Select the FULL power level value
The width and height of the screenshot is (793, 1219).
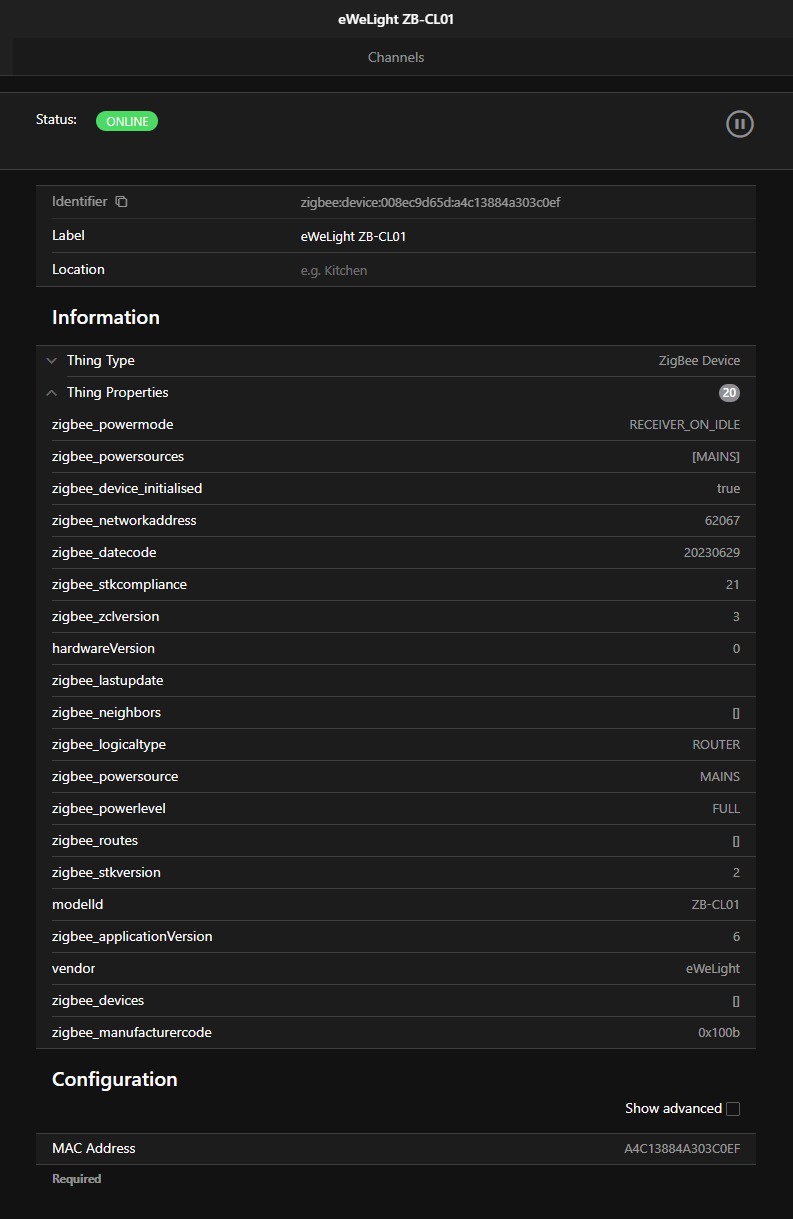coord(726,809)
